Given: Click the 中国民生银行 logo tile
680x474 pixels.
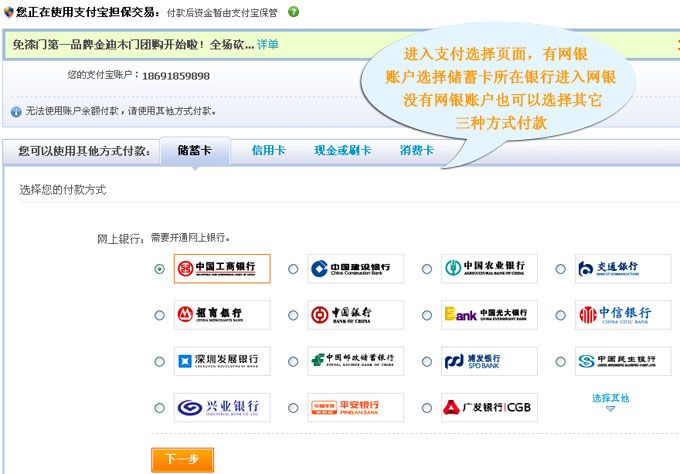Looking at the screenshot, I should tap(623, 361).
